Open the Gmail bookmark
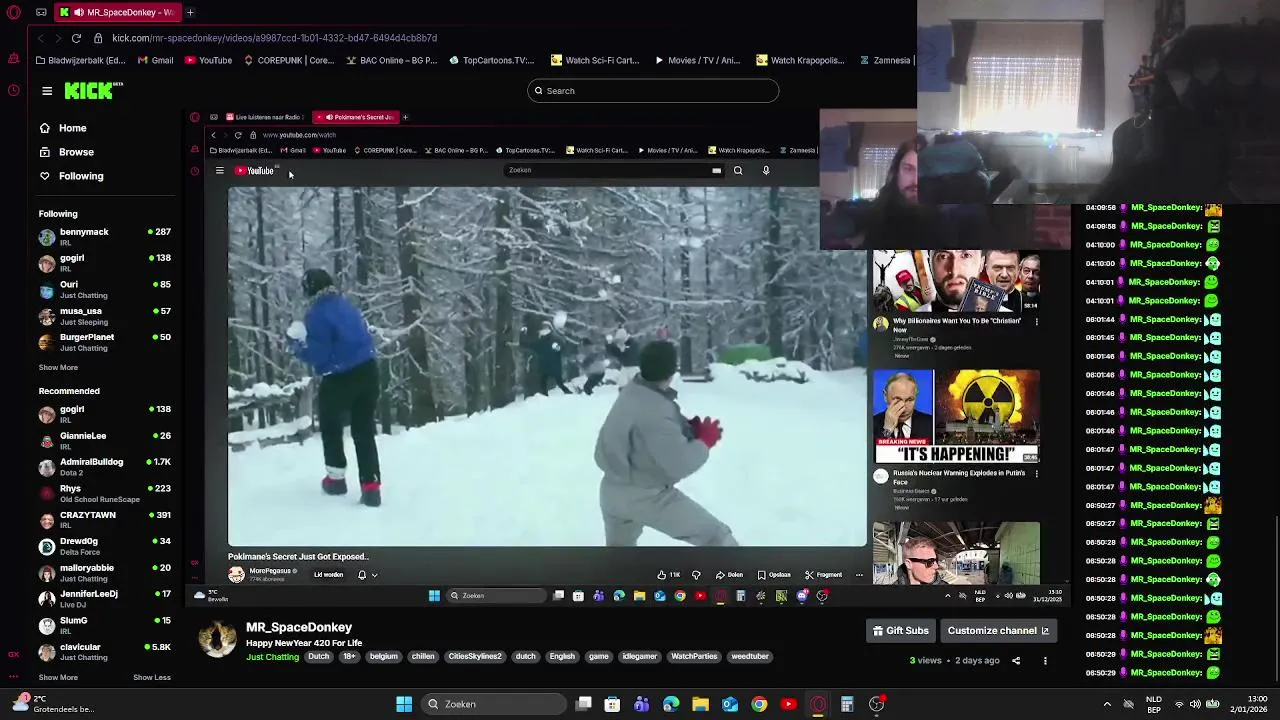Screen dimensions: 1280x720 pos(155,60)
